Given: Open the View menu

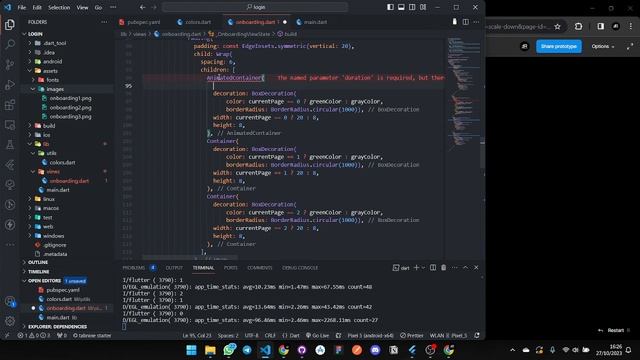Looking at the screenshot, I should (82, 7).
